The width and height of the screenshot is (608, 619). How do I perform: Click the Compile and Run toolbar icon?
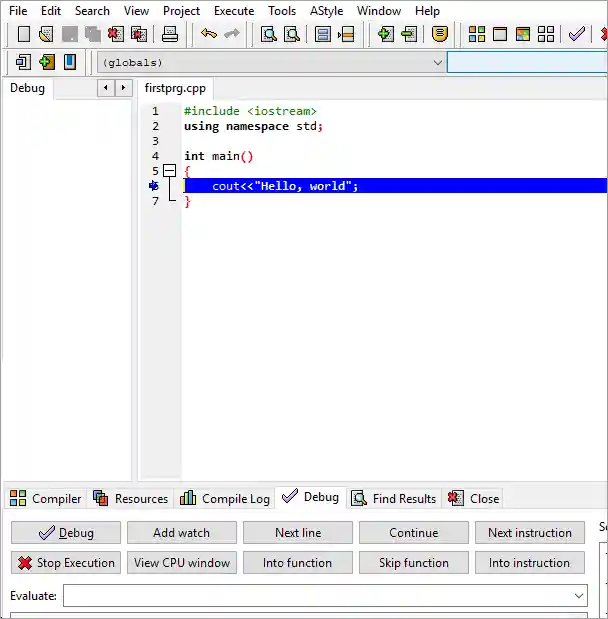523,34
